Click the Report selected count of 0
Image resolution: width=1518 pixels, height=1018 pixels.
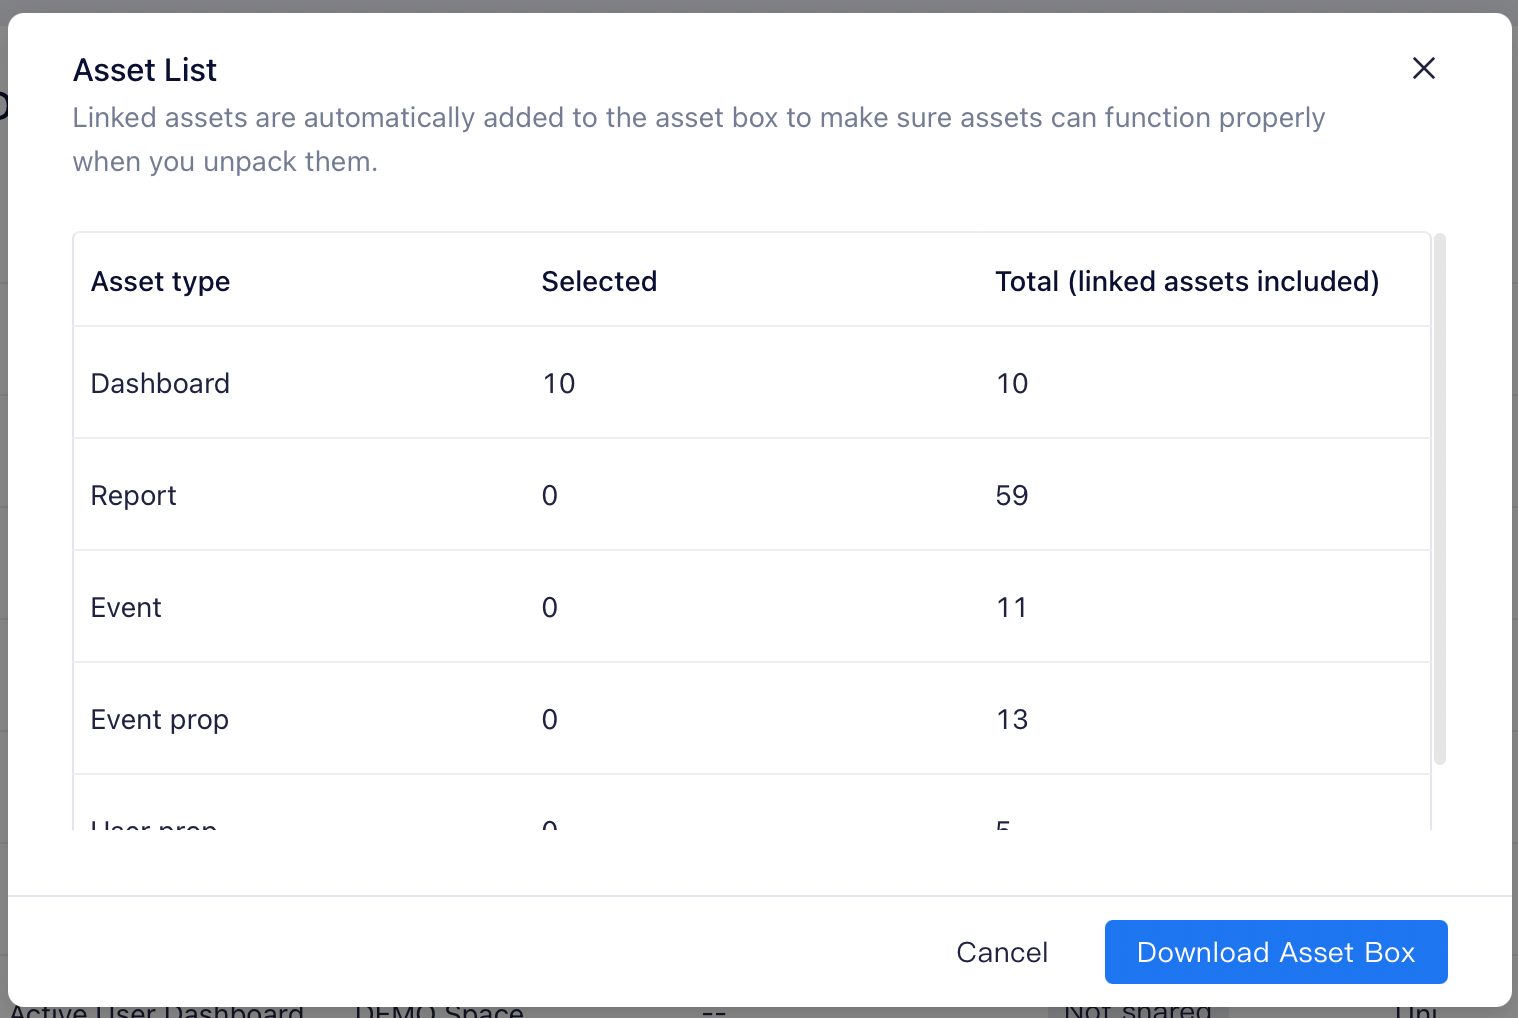click(x=550, y=496)
